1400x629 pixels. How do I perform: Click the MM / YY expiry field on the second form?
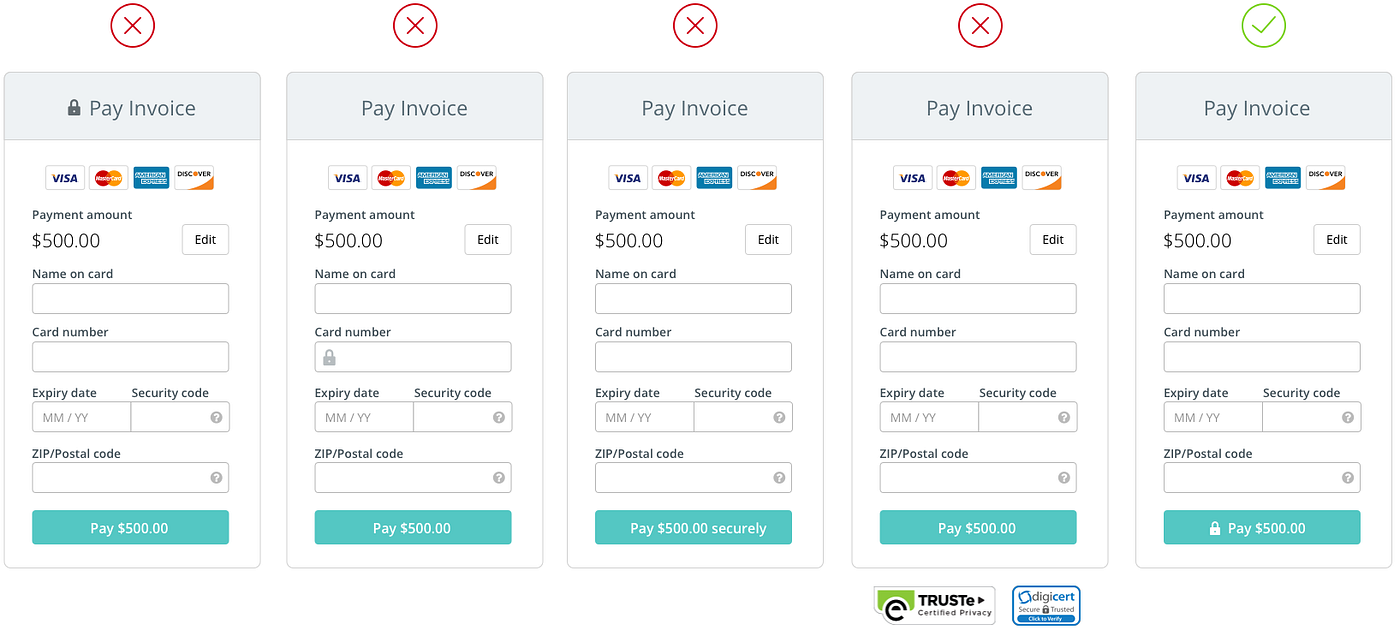coord(363,417)
